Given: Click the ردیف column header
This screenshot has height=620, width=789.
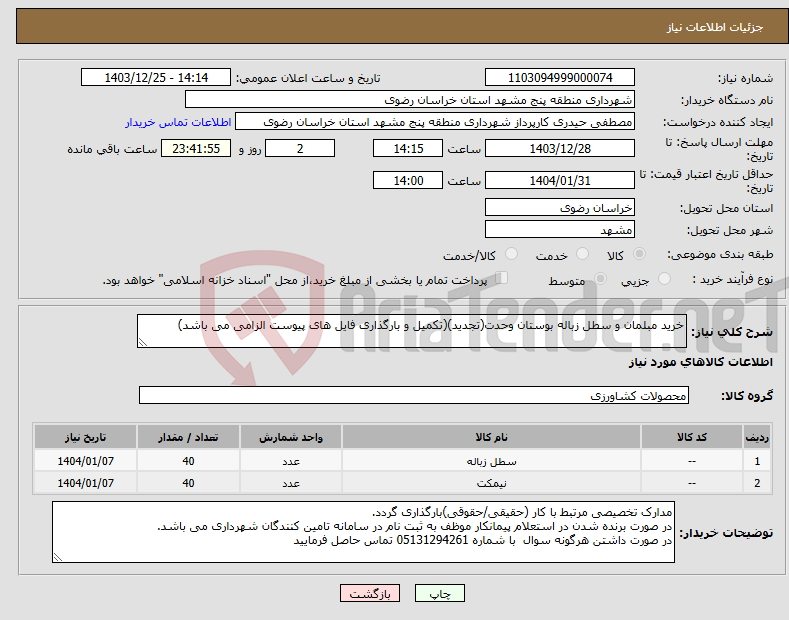Looking at the screenshot, I should (x=757, y=437).
